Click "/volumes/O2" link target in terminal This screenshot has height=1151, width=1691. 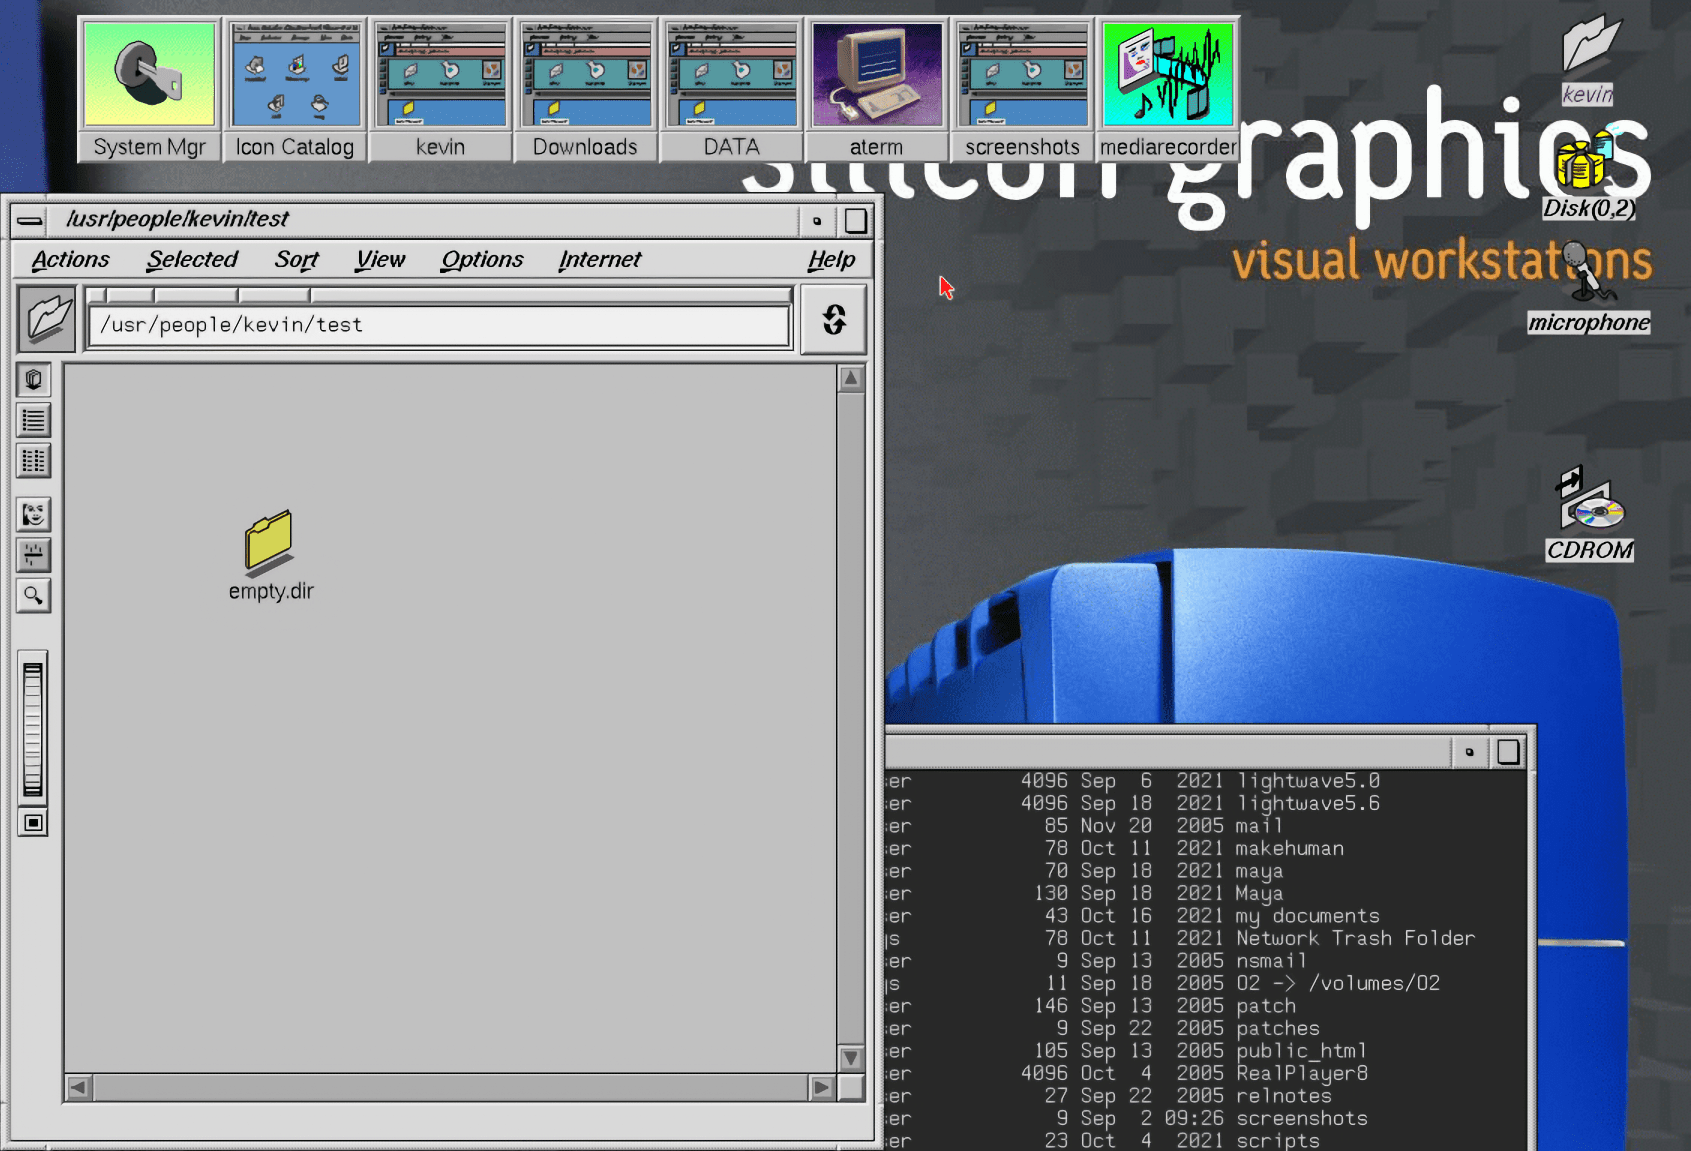(x=1375, y=984)
